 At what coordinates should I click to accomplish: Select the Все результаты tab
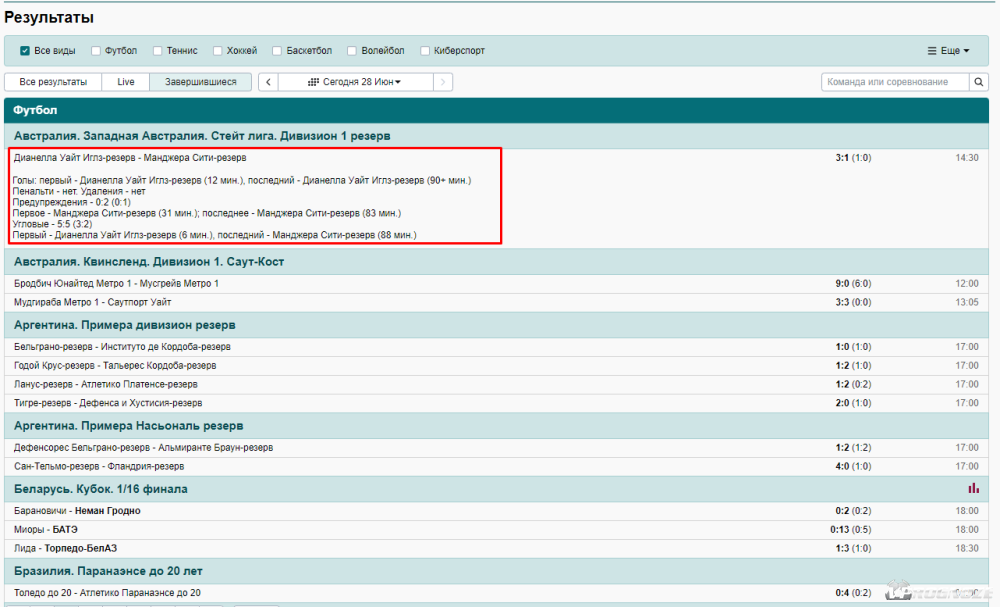tap(53, 82)
